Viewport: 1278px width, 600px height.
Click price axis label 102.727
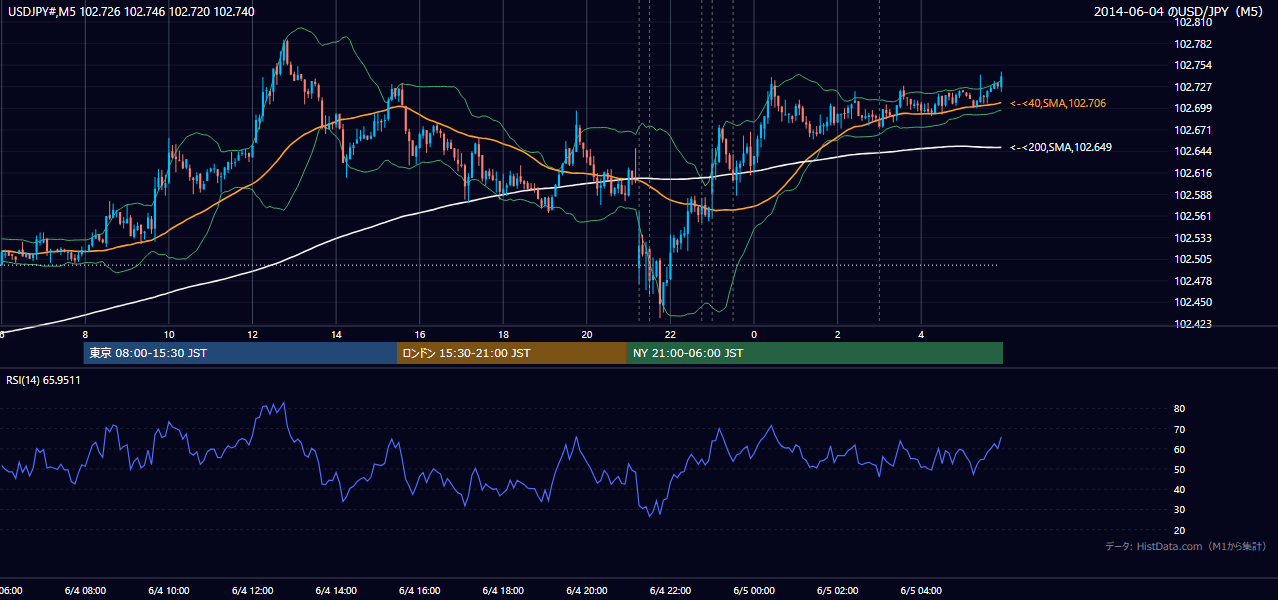click(1192, 87)
